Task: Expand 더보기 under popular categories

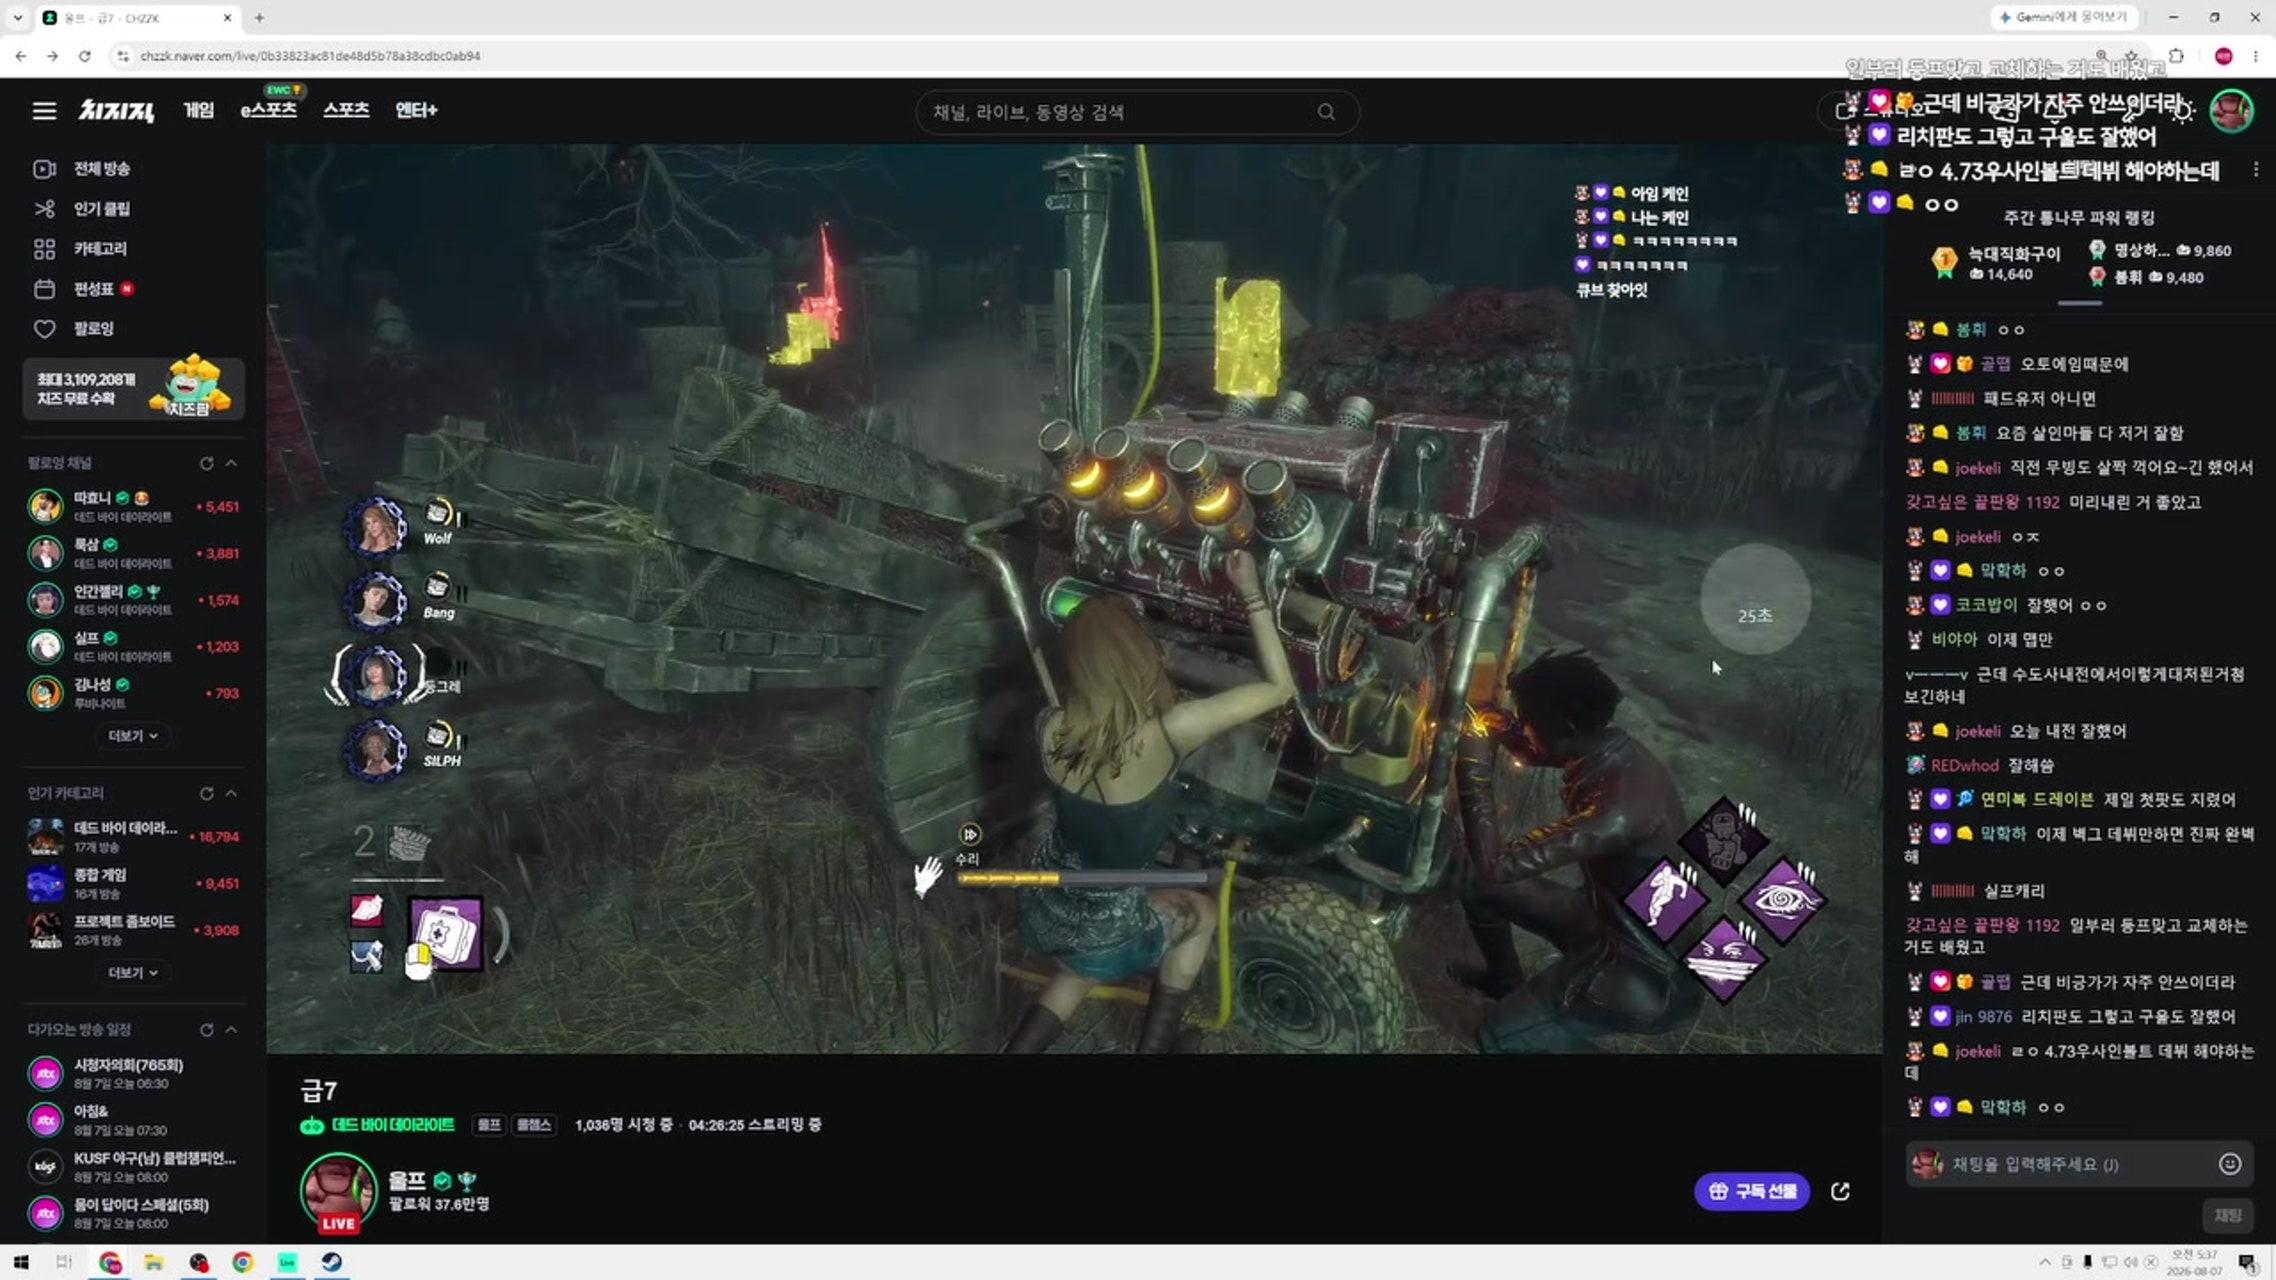Action: point(133,973)
